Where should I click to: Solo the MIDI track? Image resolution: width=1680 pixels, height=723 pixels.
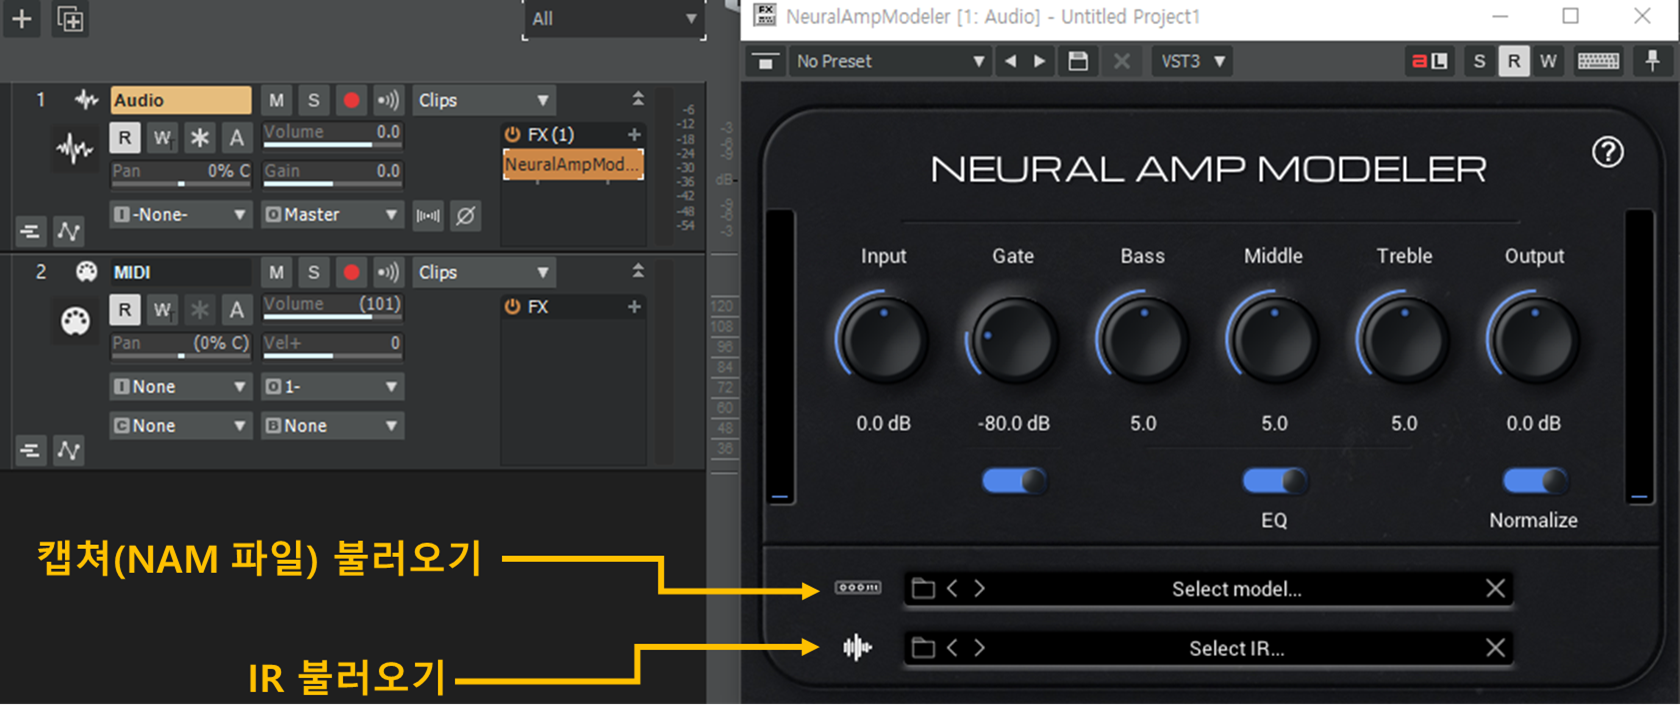(x=313, y=272)
